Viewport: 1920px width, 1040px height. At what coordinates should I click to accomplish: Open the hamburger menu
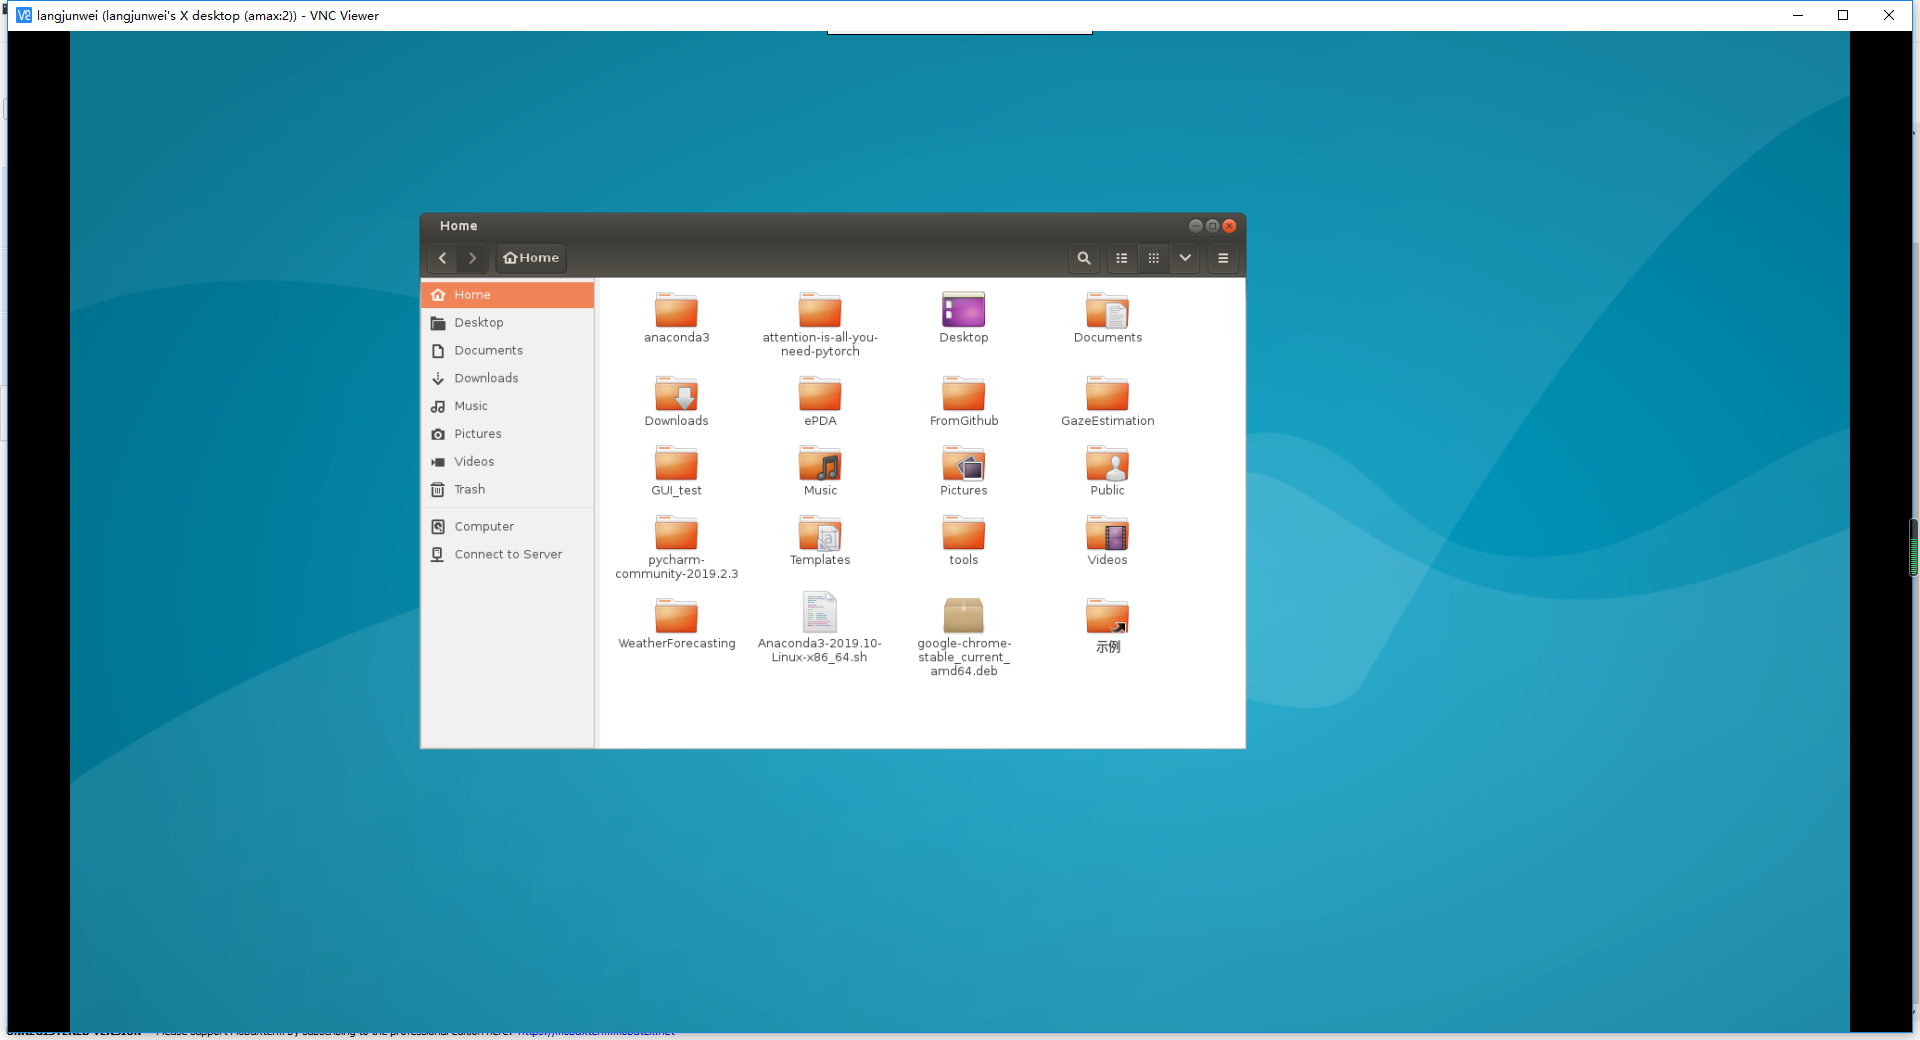pos(1222,258)
